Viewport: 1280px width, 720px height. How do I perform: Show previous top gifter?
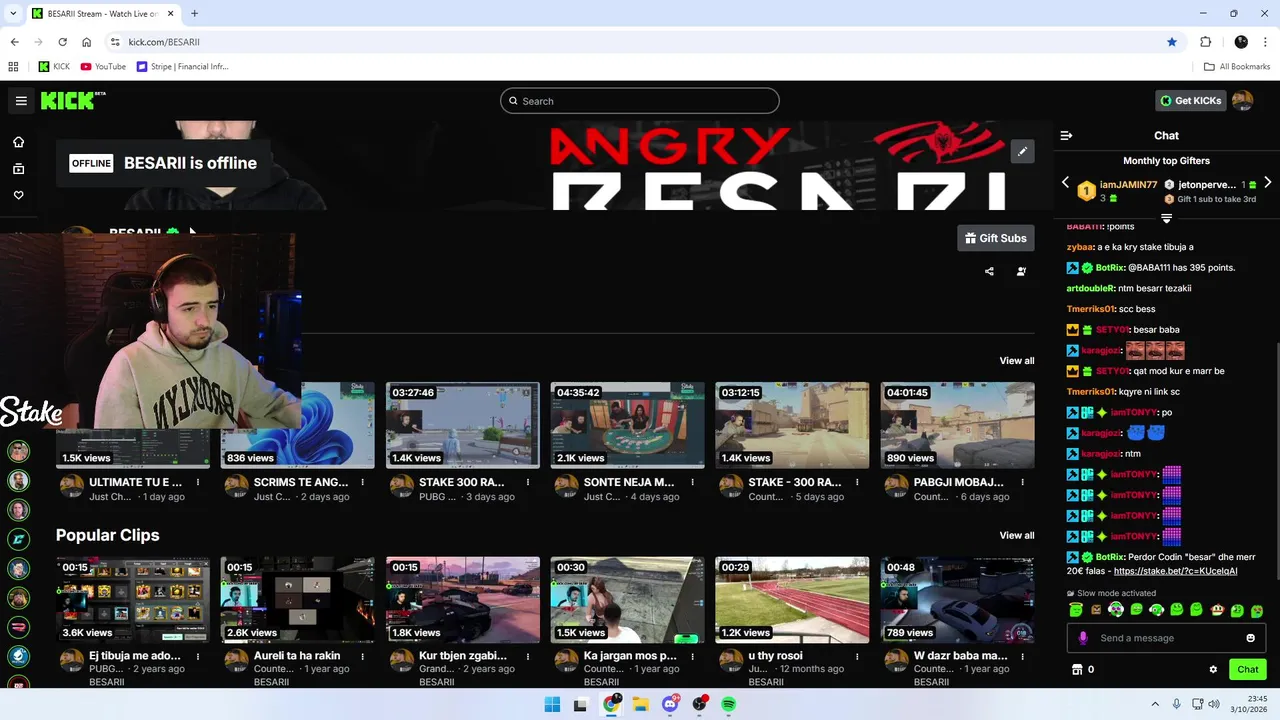[1065, 183]
